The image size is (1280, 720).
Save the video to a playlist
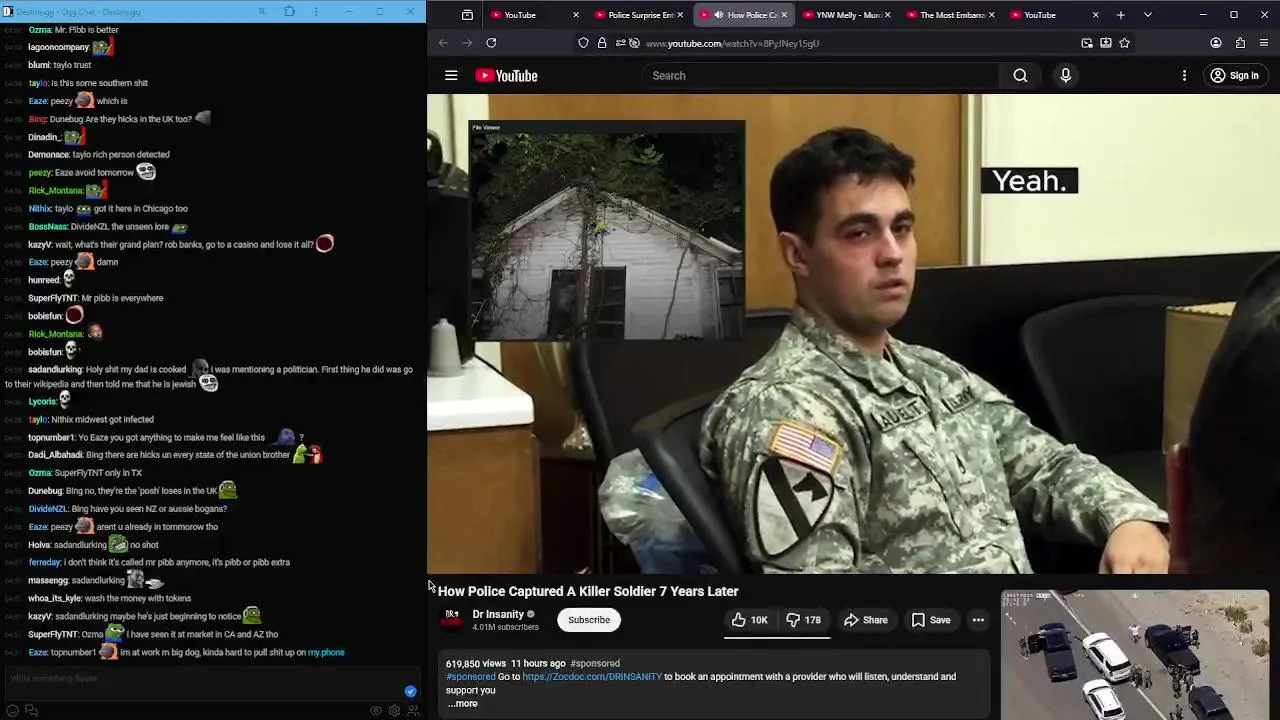[x=931, y=620]
